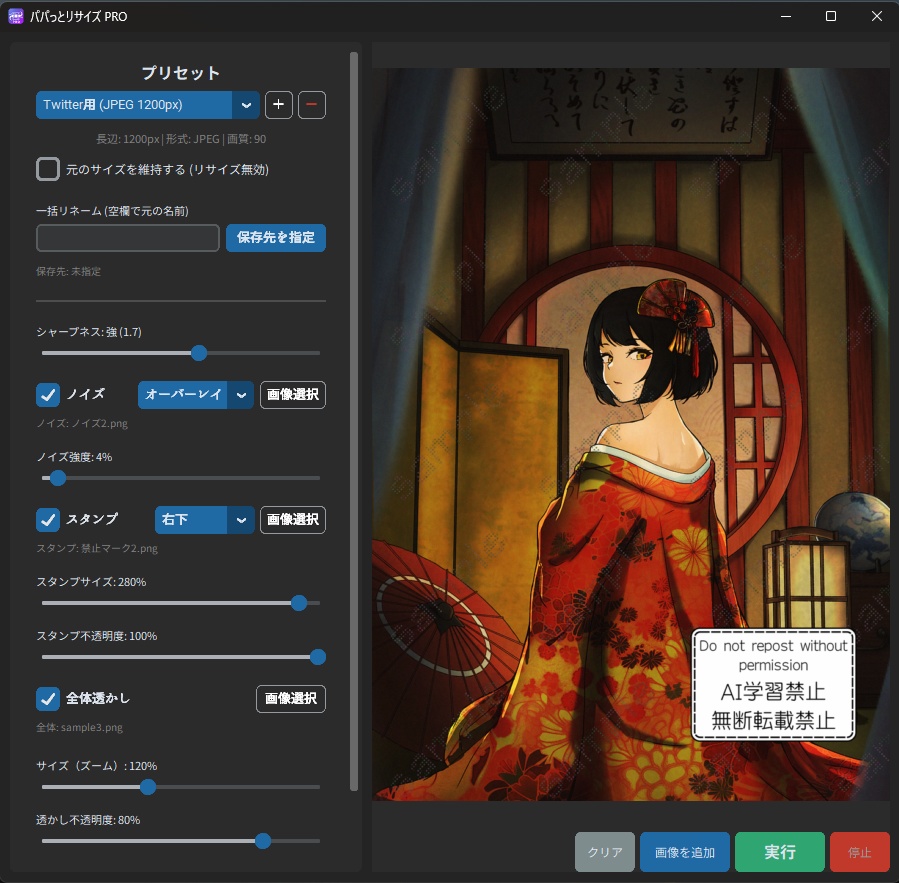Click the settings panel vertical scrollbar
The width and height of the screenshot is (899, 883).
tap(354, 421)
